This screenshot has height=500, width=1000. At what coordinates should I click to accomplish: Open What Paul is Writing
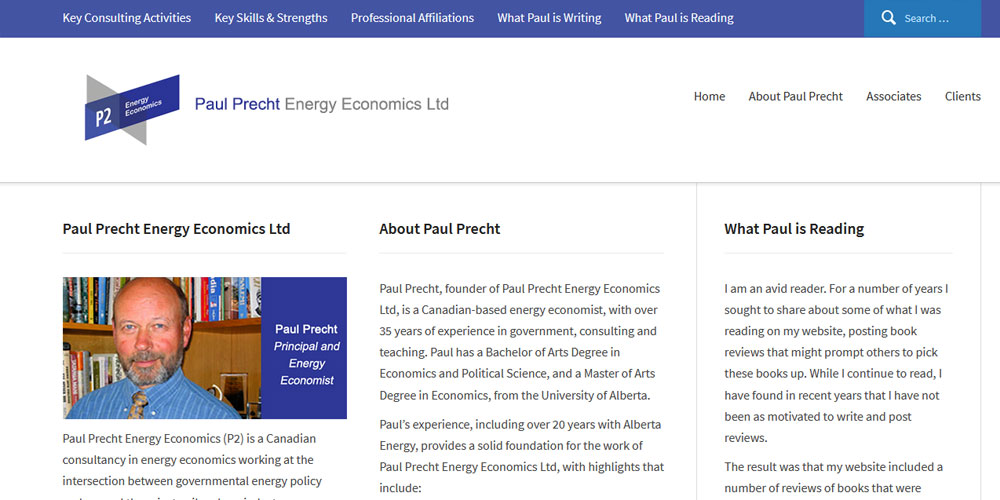(549, 18)
